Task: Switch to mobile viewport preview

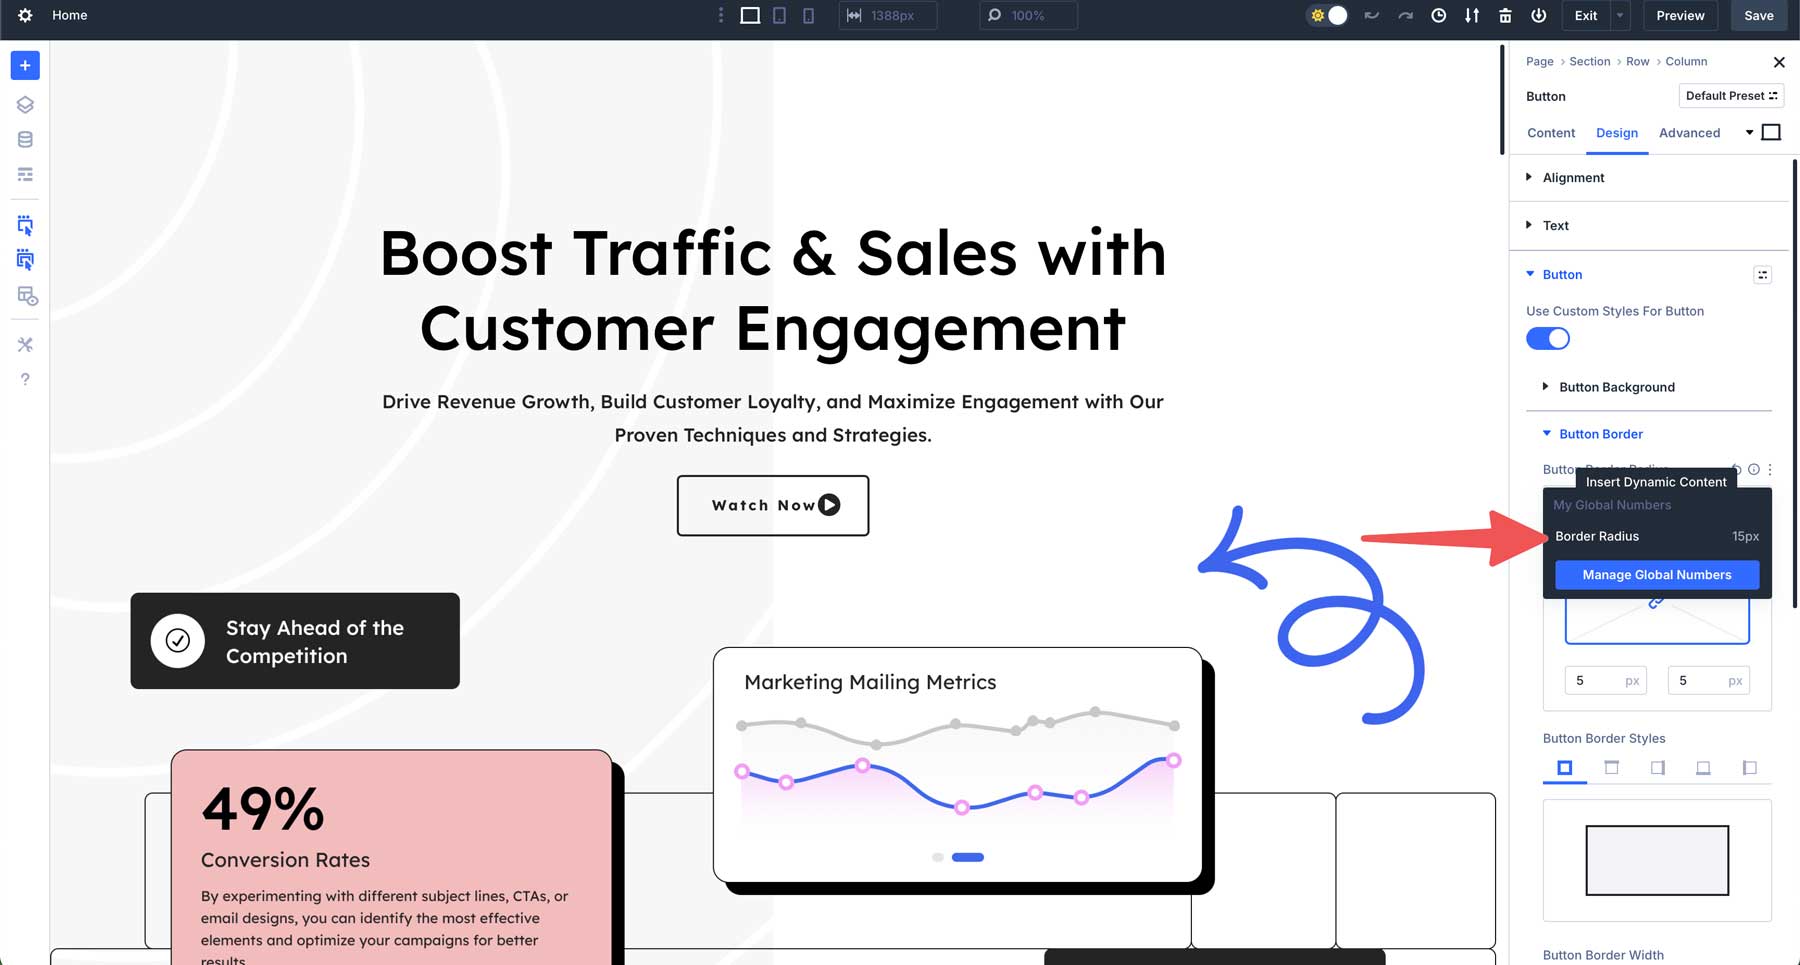Action: pos(809,15)
